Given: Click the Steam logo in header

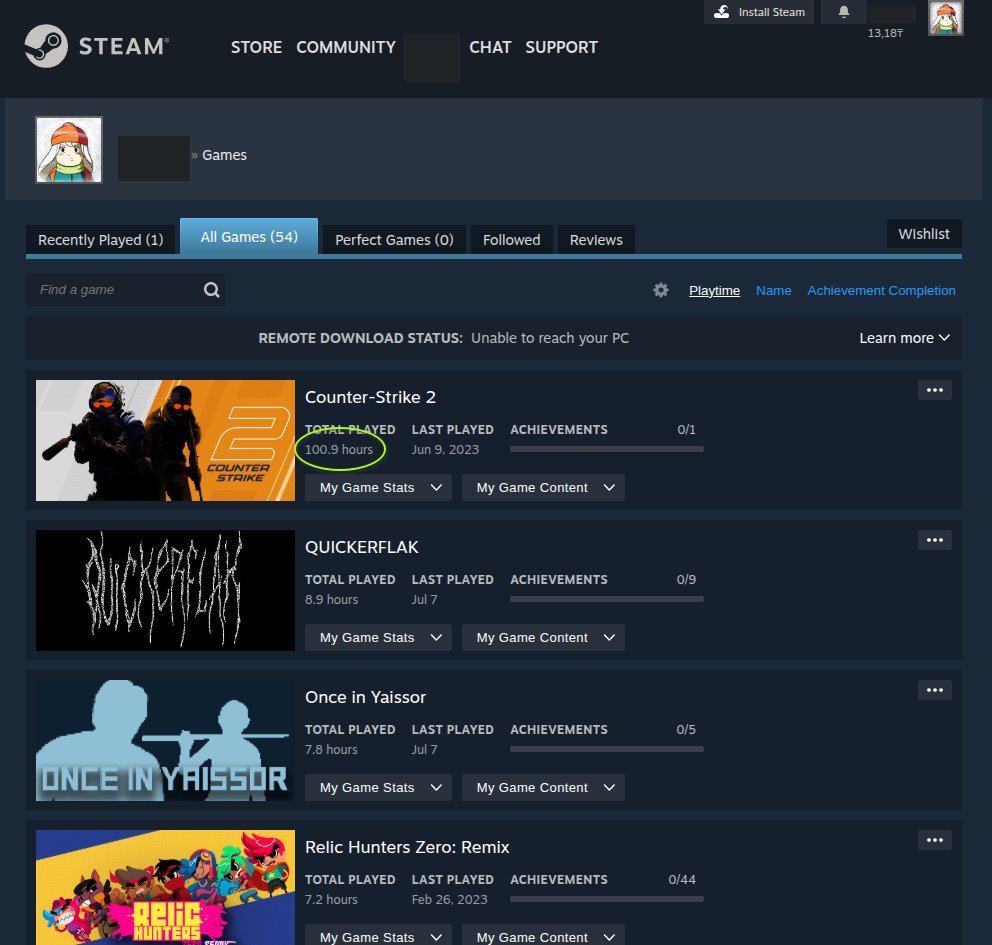Looking at the screenshot, I should coord(96,46).
